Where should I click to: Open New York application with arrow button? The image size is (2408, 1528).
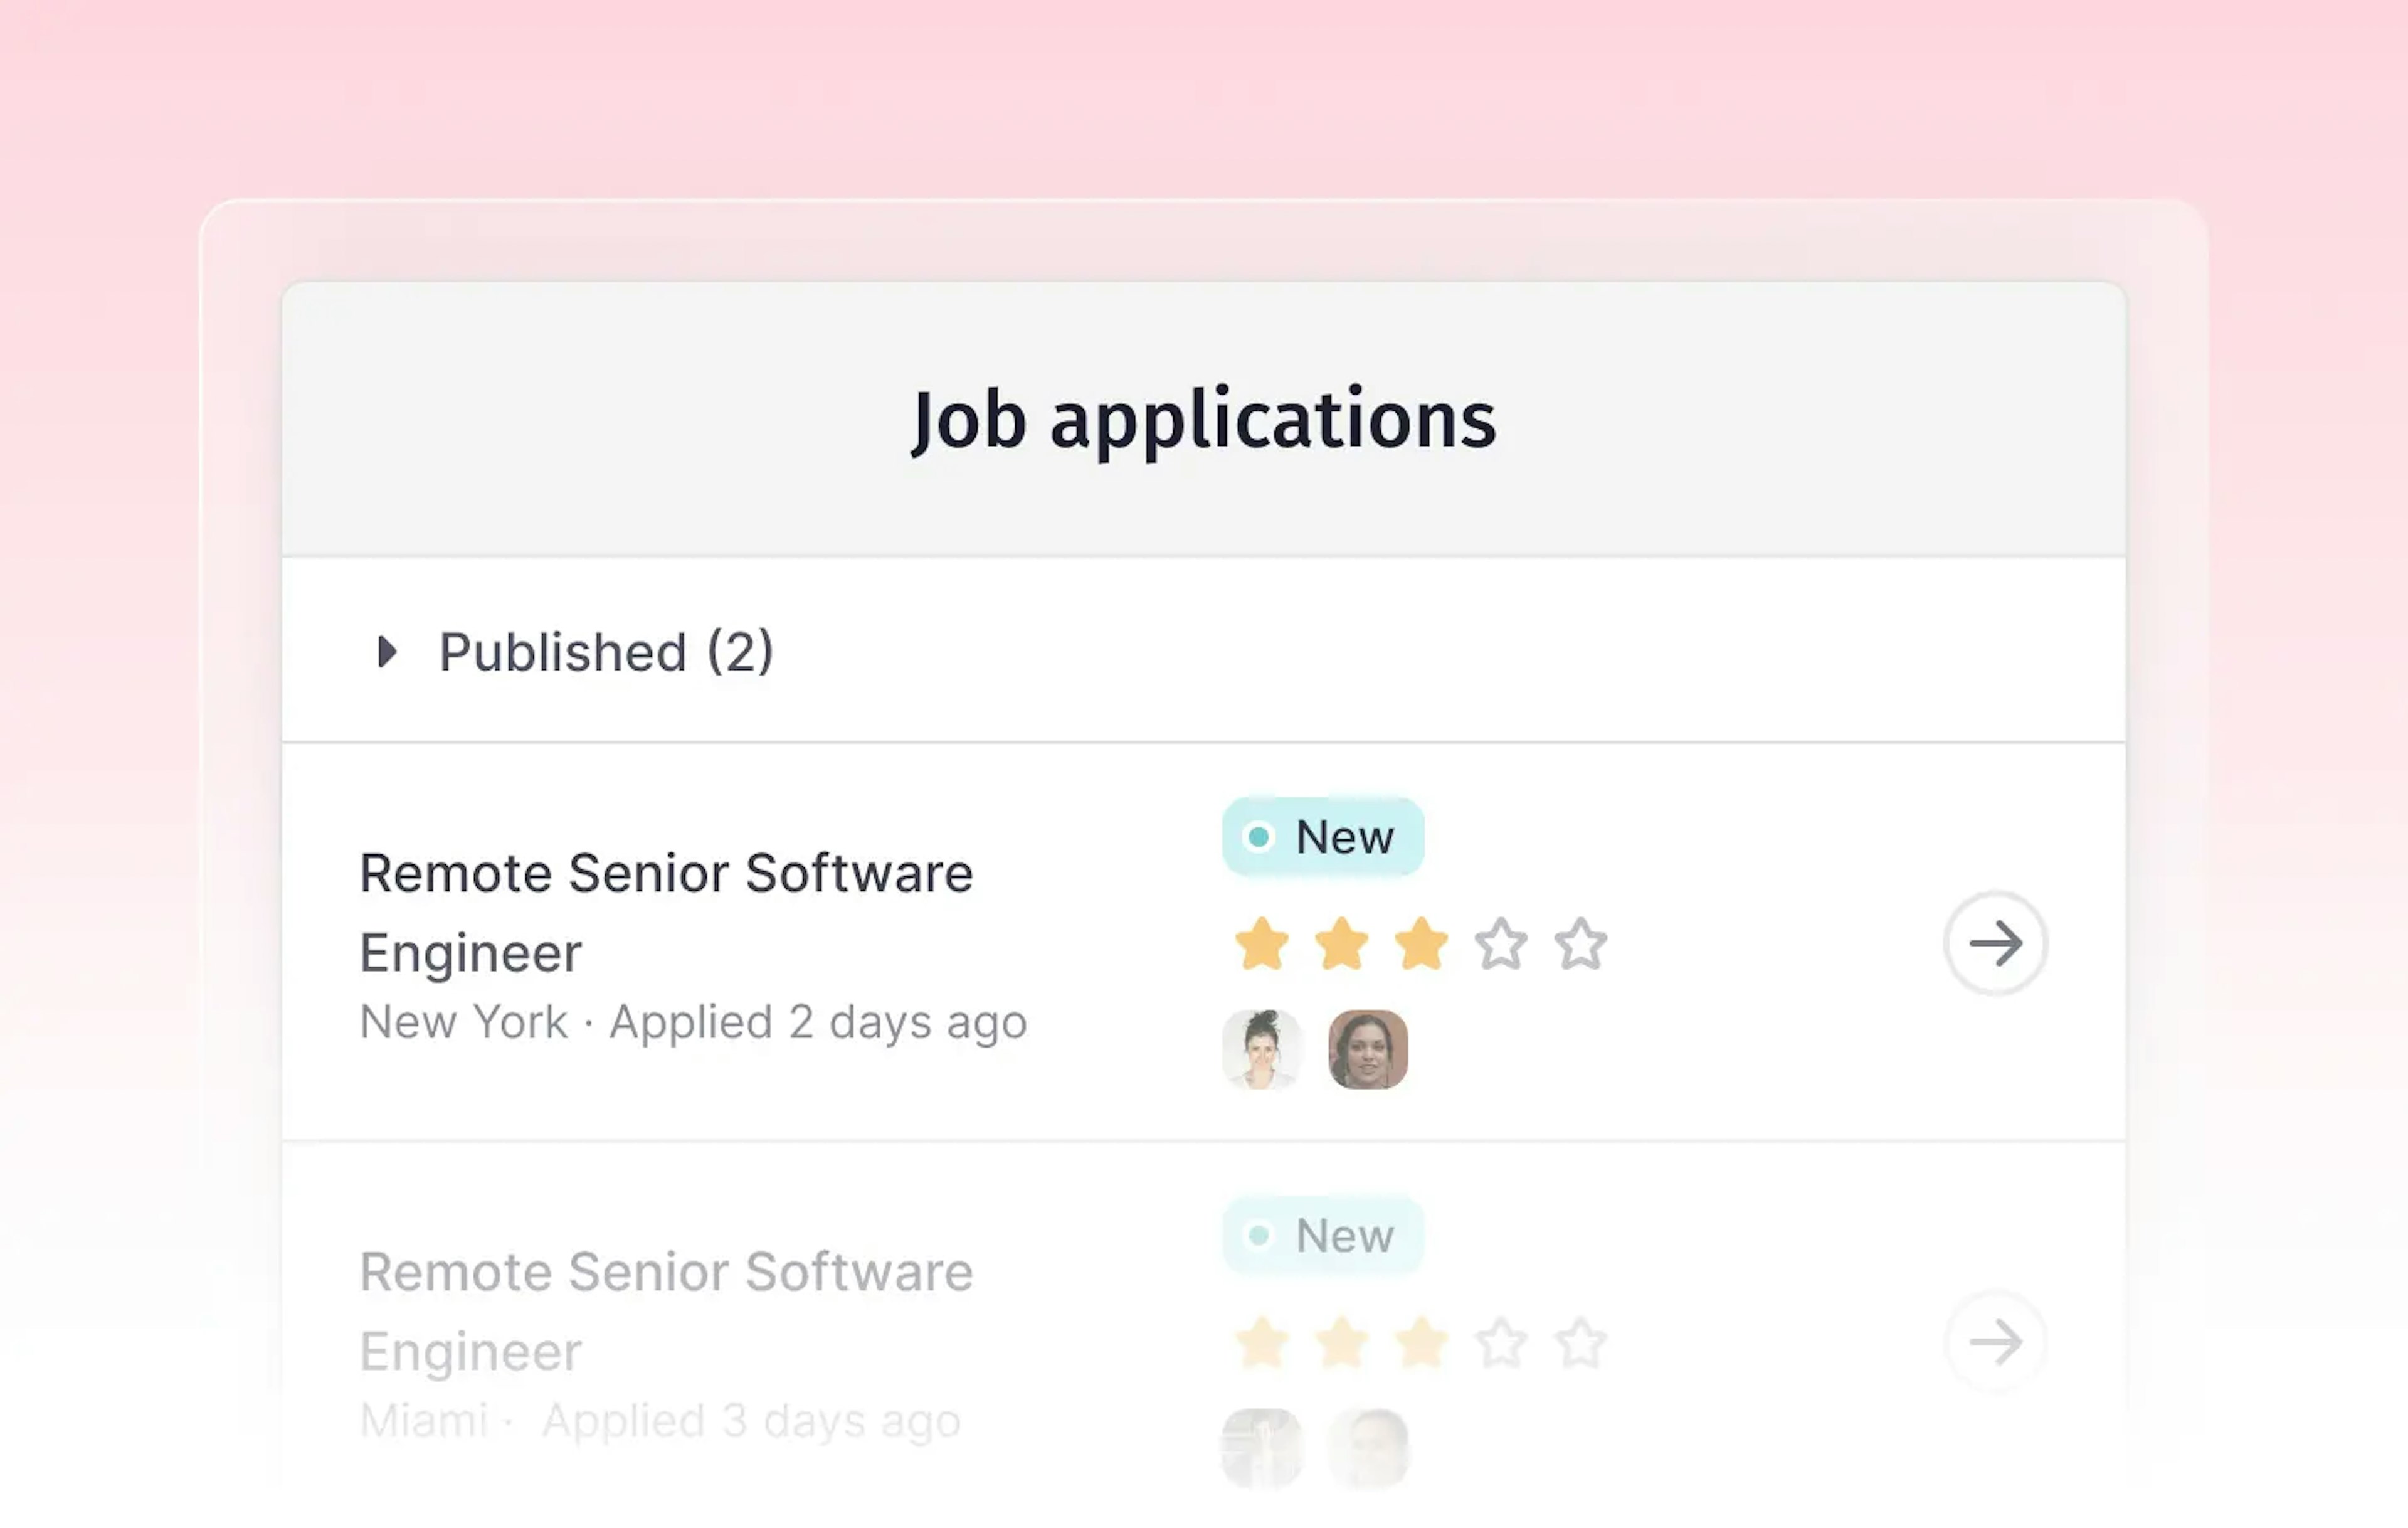tap(1995, 943)
